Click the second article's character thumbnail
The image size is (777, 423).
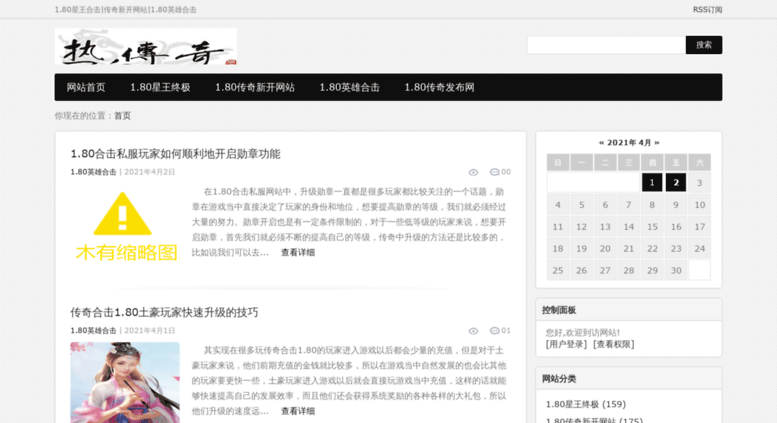pos(125,382)
